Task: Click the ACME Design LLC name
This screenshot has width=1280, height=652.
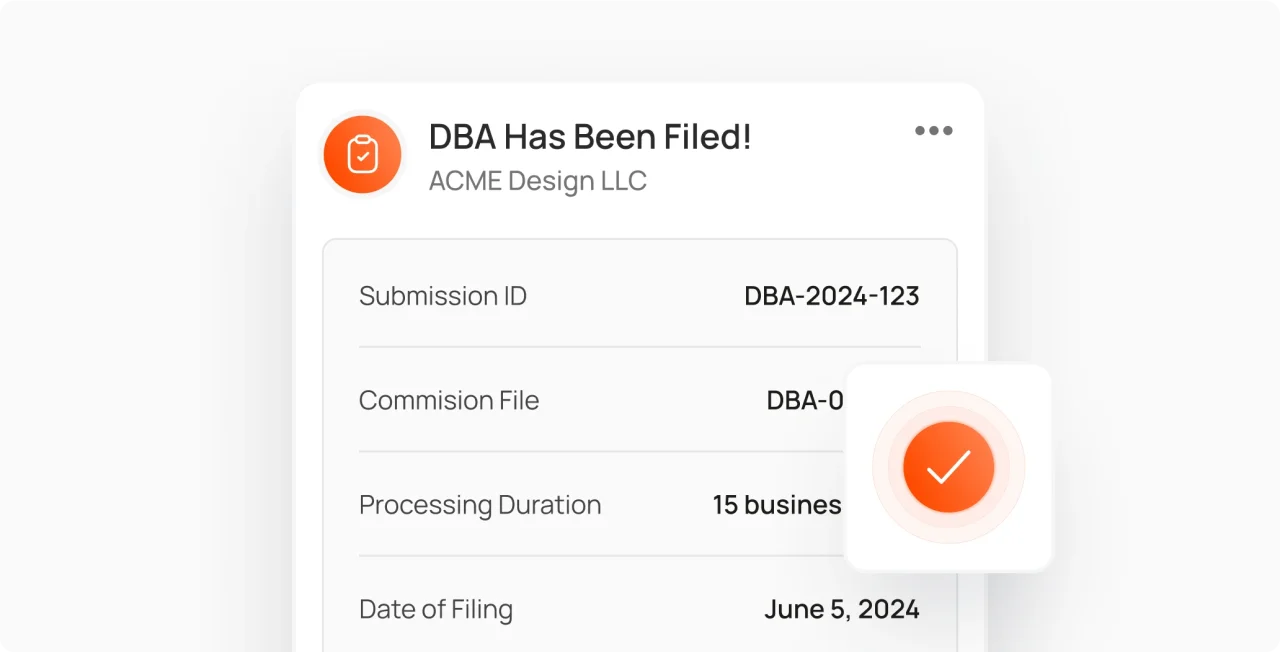Action: point(537,181)
